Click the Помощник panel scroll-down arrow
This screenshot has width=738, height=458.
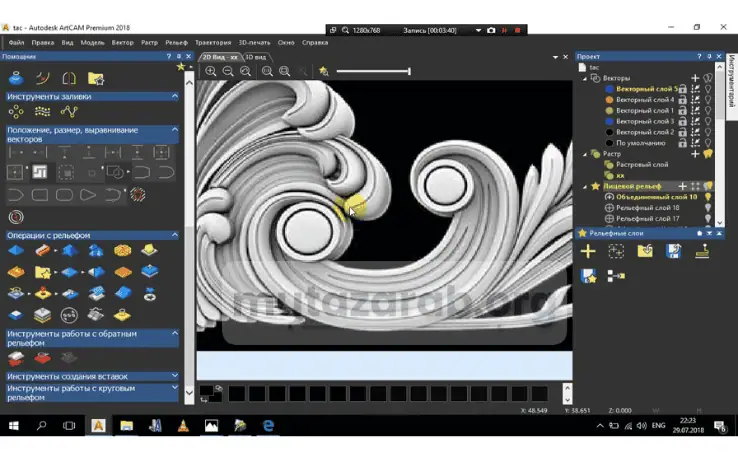tap(189, 393)
